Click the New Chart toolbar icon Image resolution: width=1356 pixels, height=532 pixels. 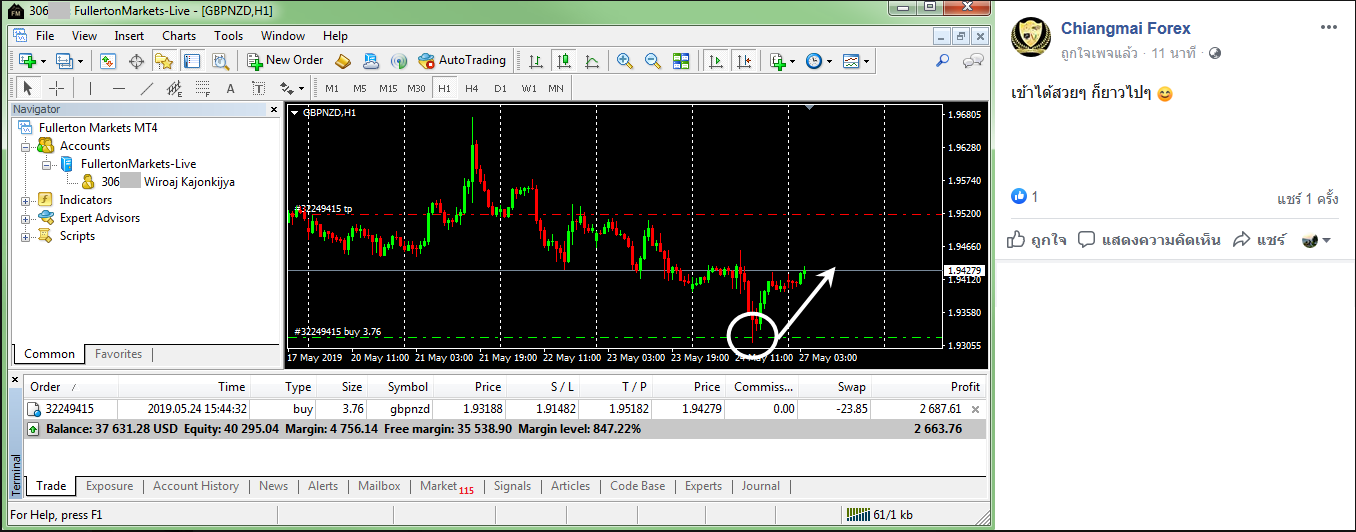tap(25, 61)
